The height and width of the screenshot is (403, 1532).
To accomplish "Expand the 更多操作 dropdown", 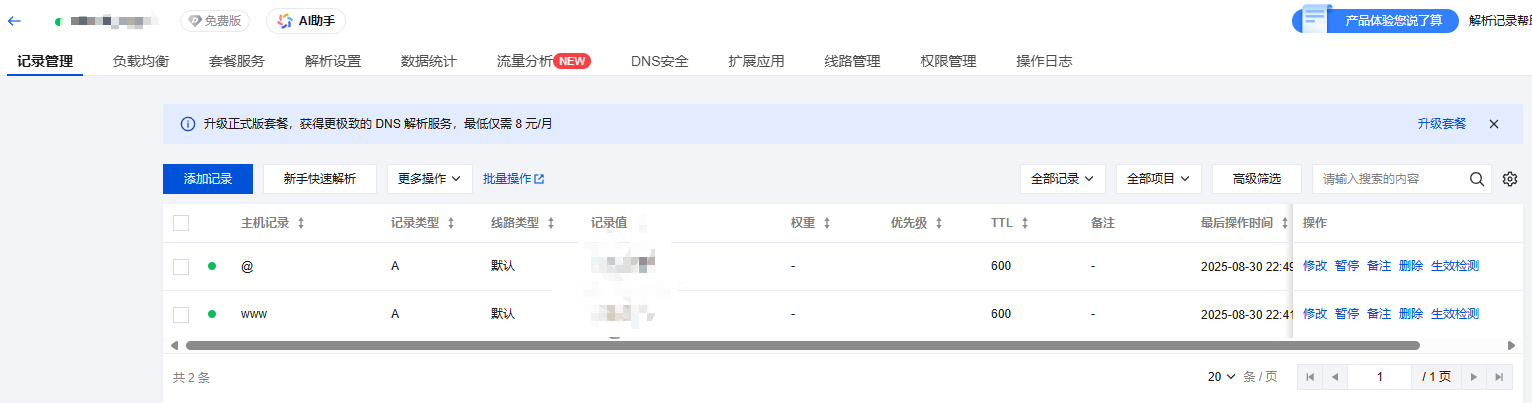I will tap(429, 179).
